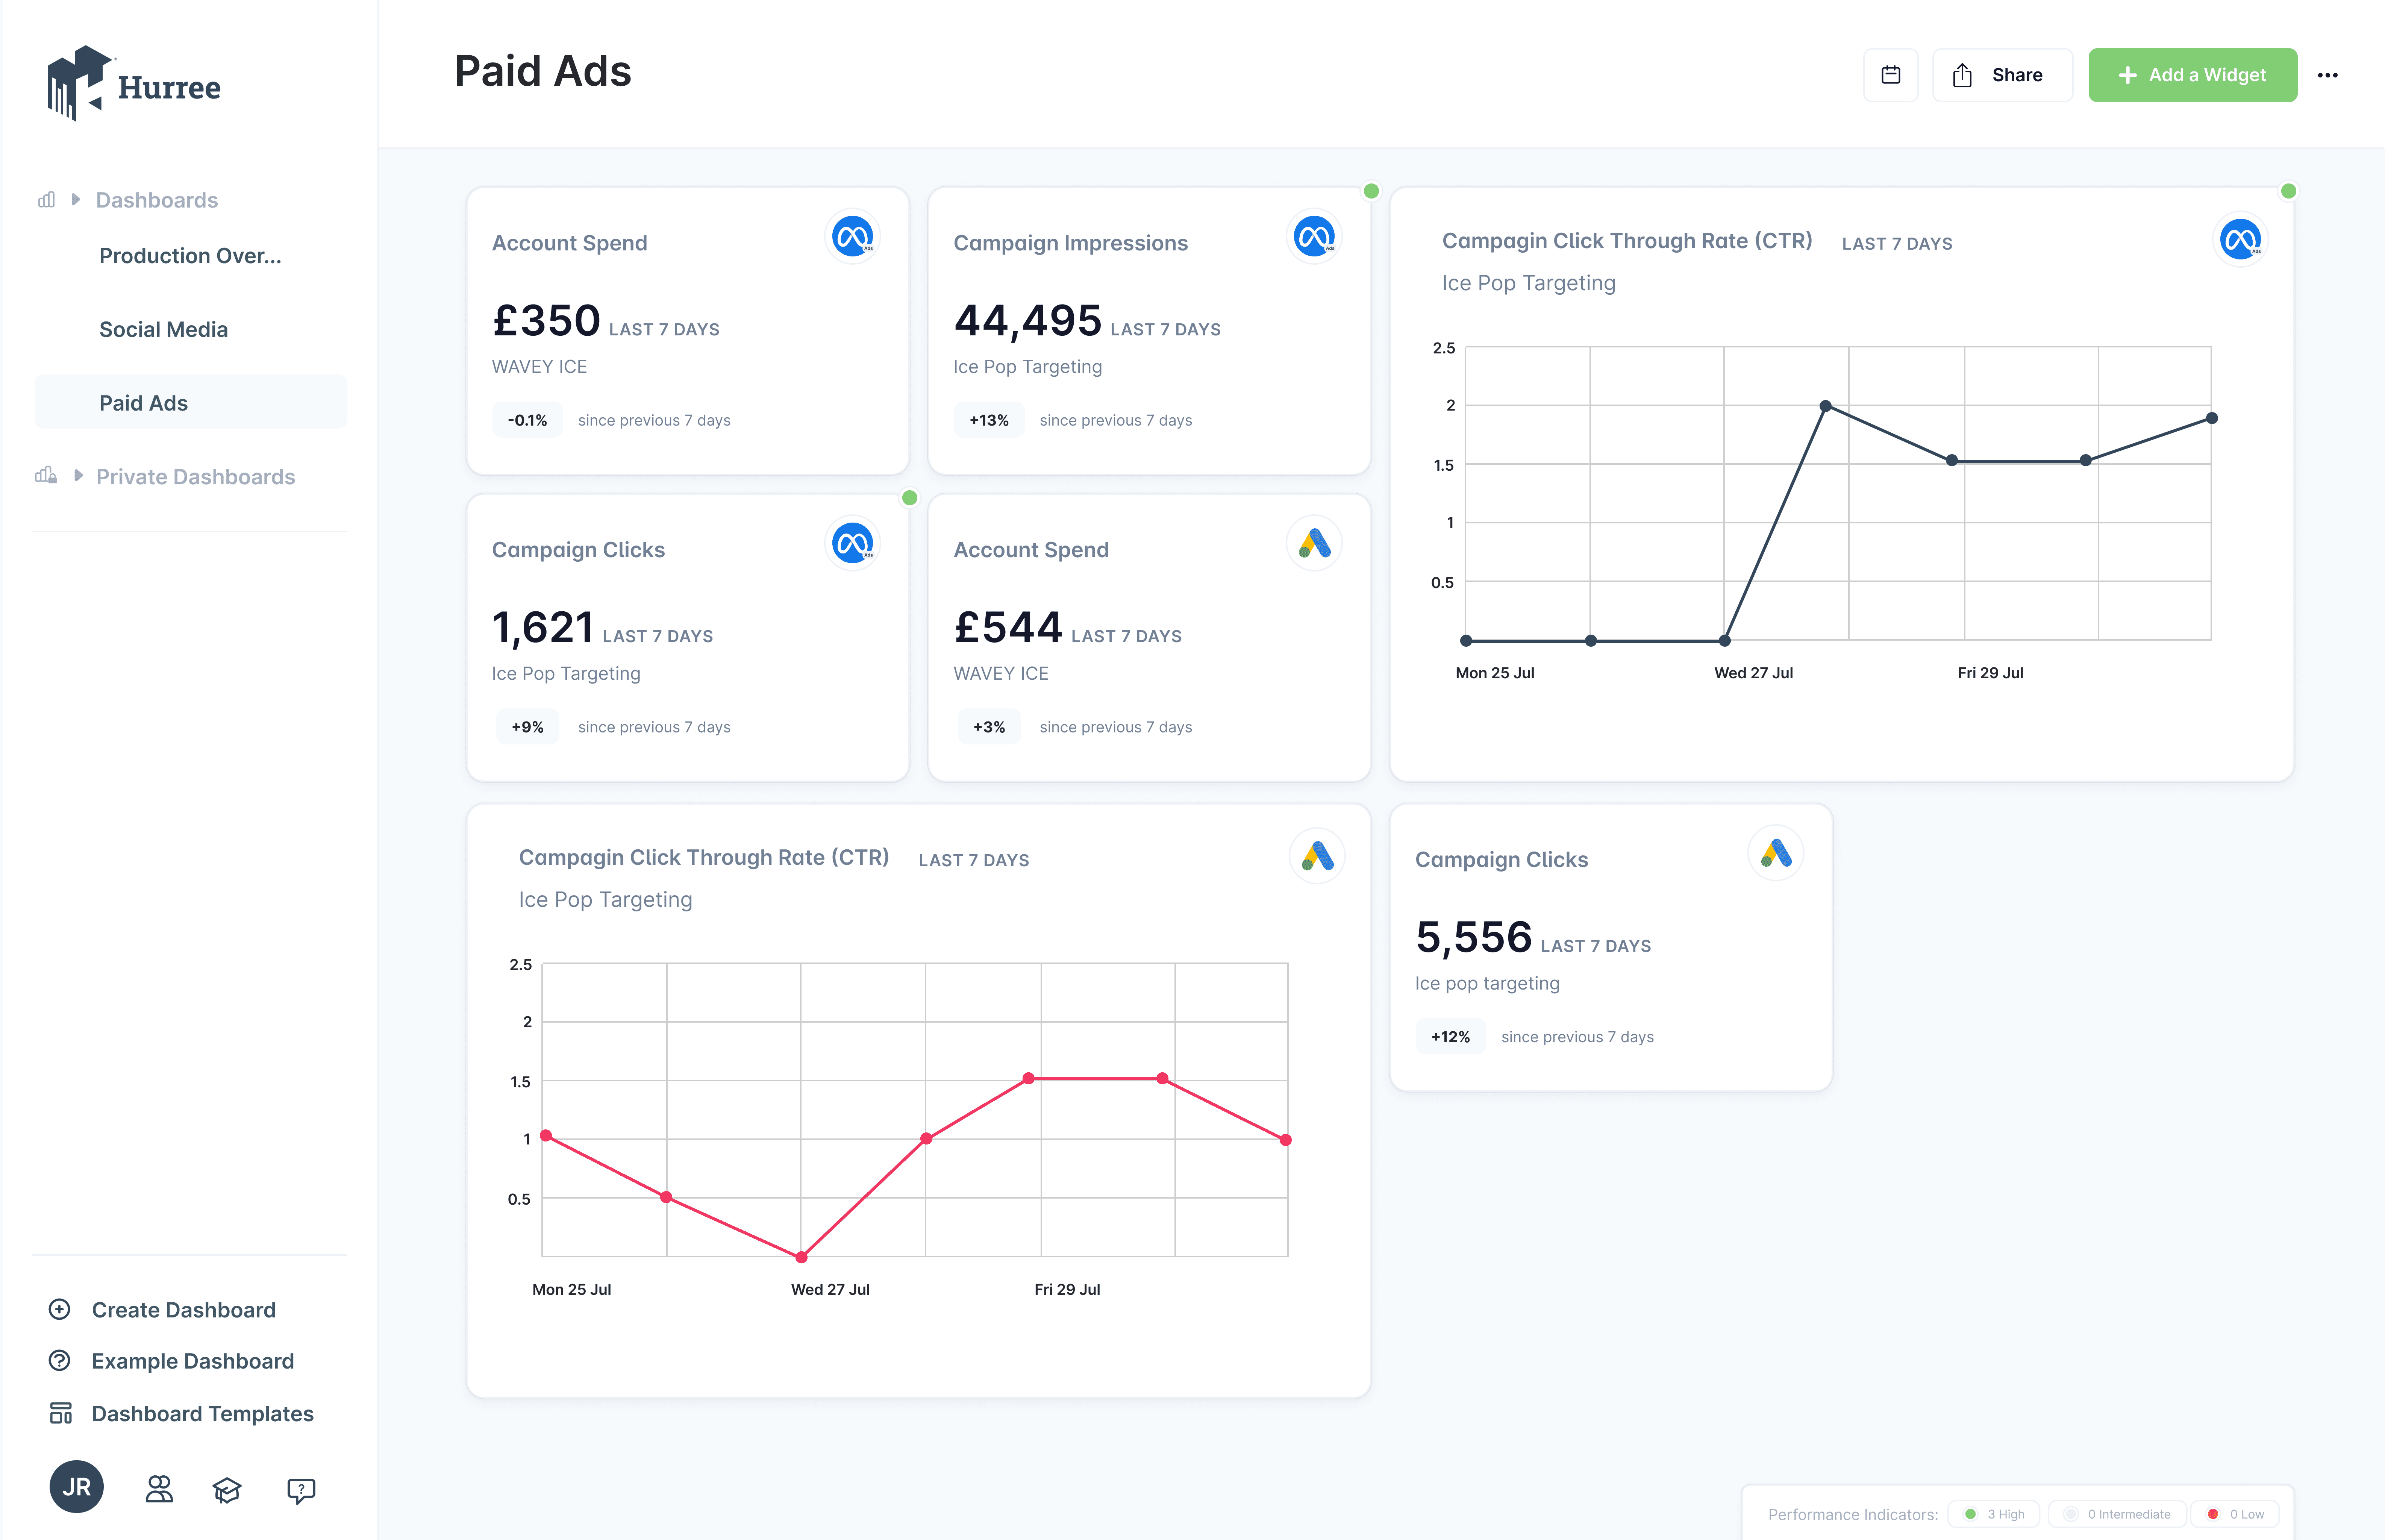Open the team members people icon
Screen dimensions: 2385x1540
(159, 1489)
